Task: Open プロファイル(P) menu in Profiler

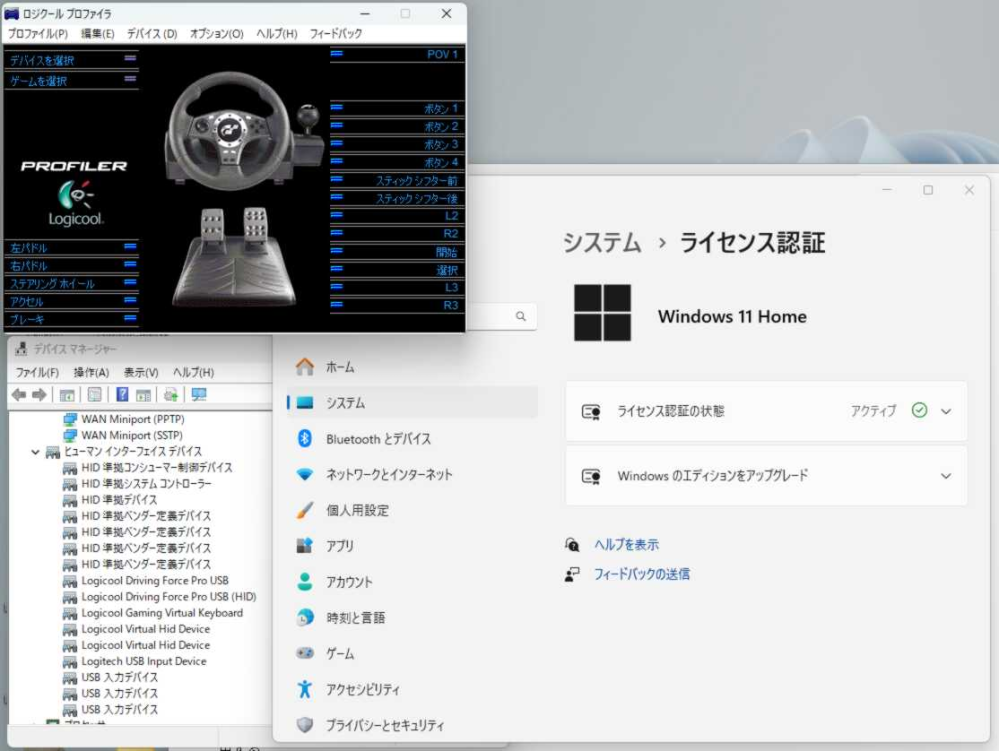Action: point(38,34)
